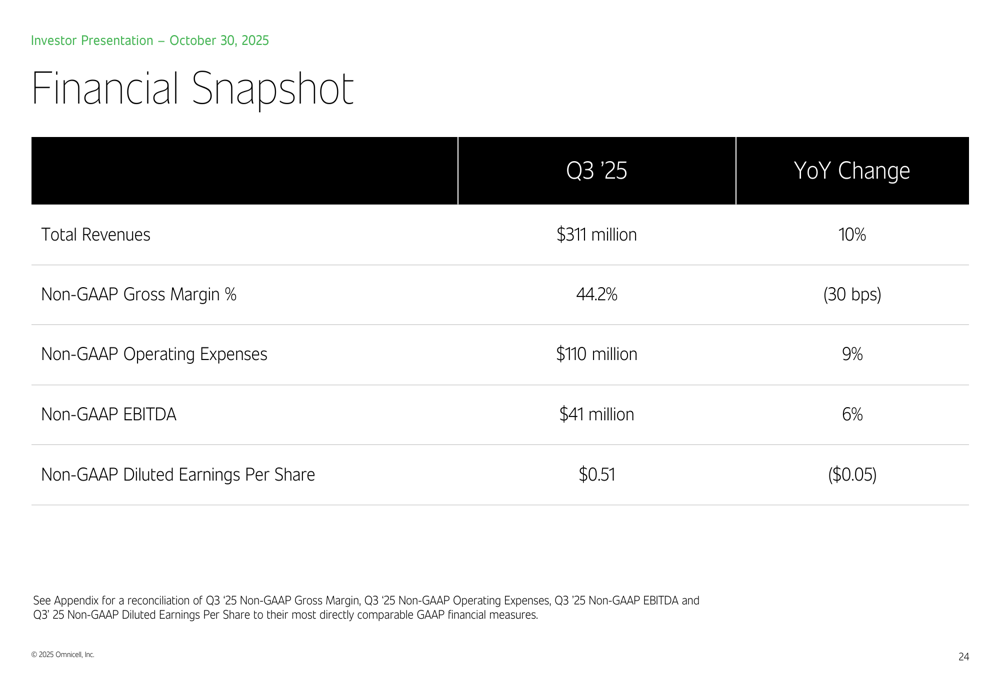This screenshot has height=685, width=1000.
Task: Click the ($0.05) EPS change value
Action: pyautogui.click(x=852, y=474)
